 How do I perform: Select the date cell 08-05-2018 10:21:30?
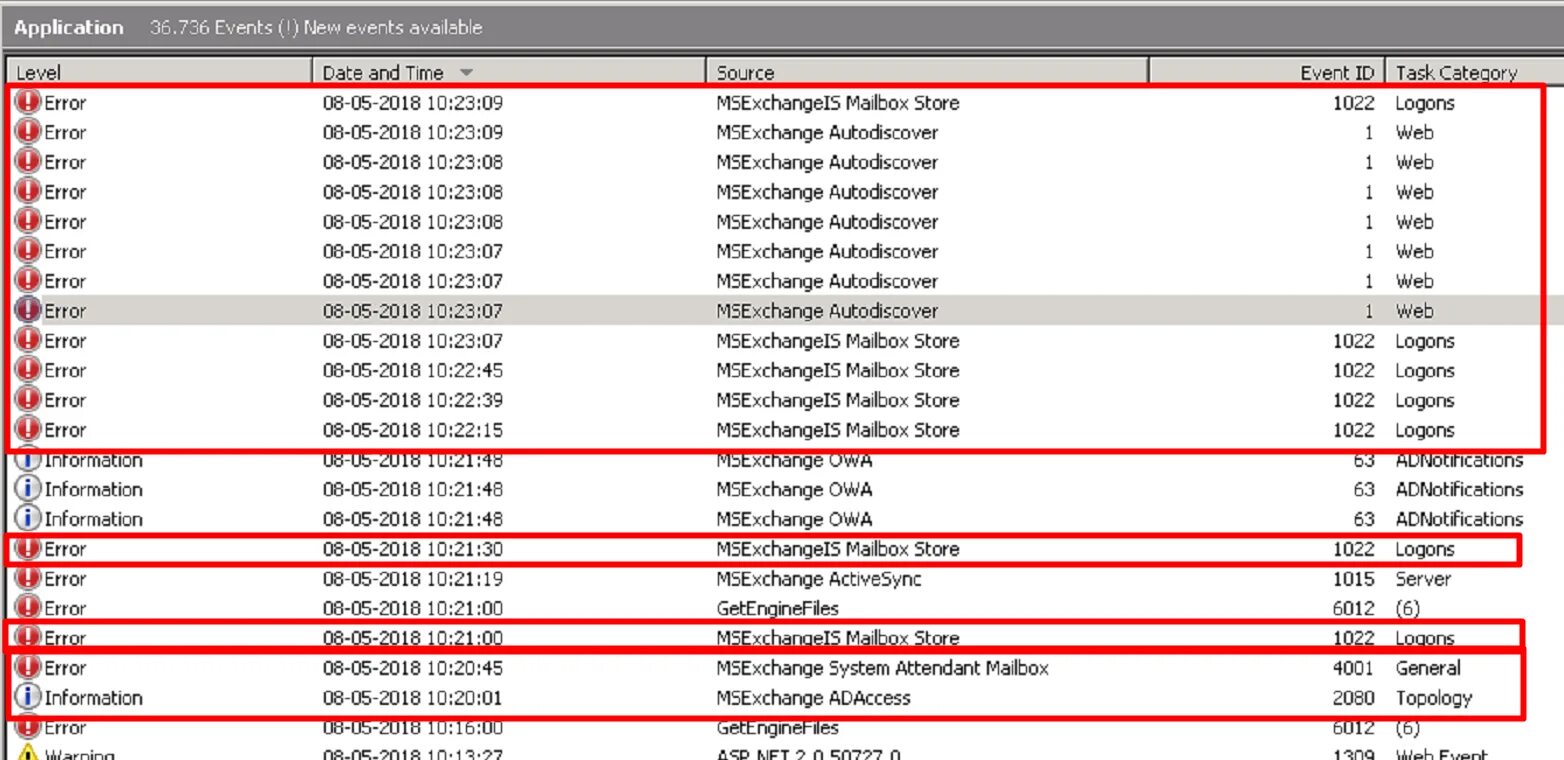pos(413,549)
